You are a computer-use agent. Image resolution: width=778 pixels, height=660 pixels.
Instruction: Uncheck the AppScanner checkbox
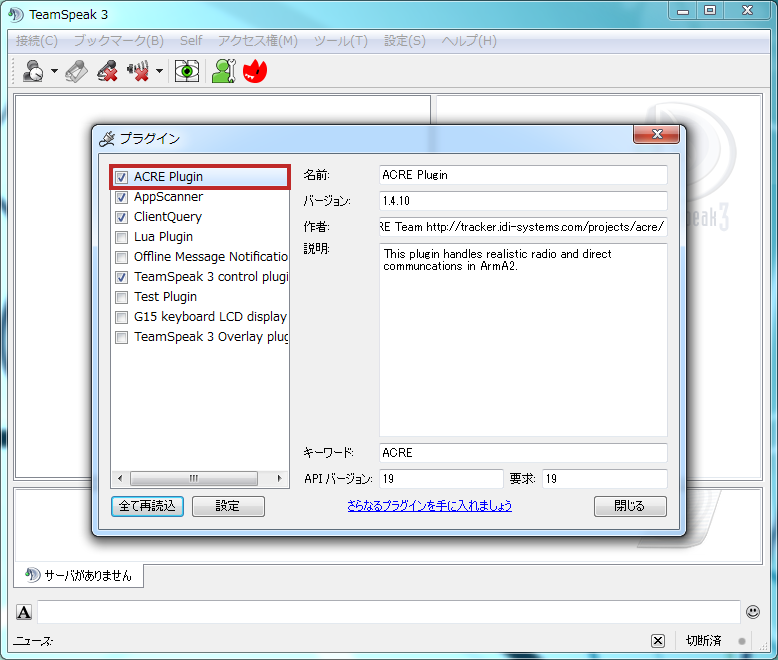click(x=122, y=198)
